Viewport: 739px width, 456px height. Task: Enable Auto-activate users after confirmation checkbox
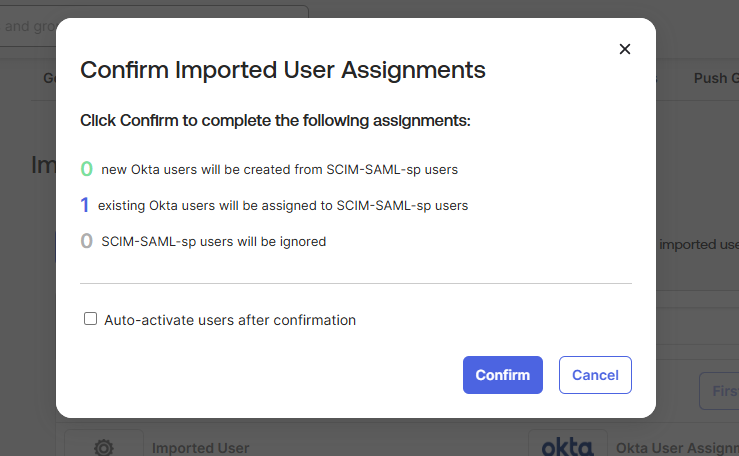(x=90, y=319)
